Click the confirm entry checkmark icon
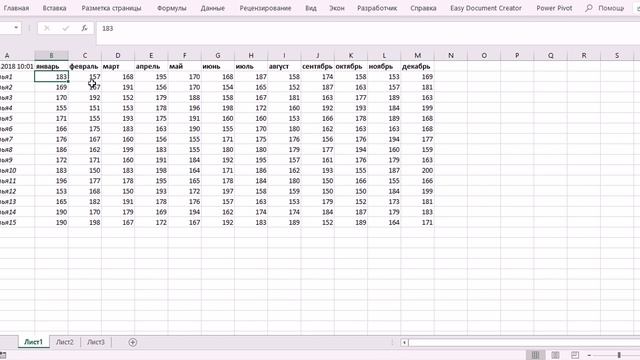Viewport: 640px width, 360px height. tap(65, 28)
